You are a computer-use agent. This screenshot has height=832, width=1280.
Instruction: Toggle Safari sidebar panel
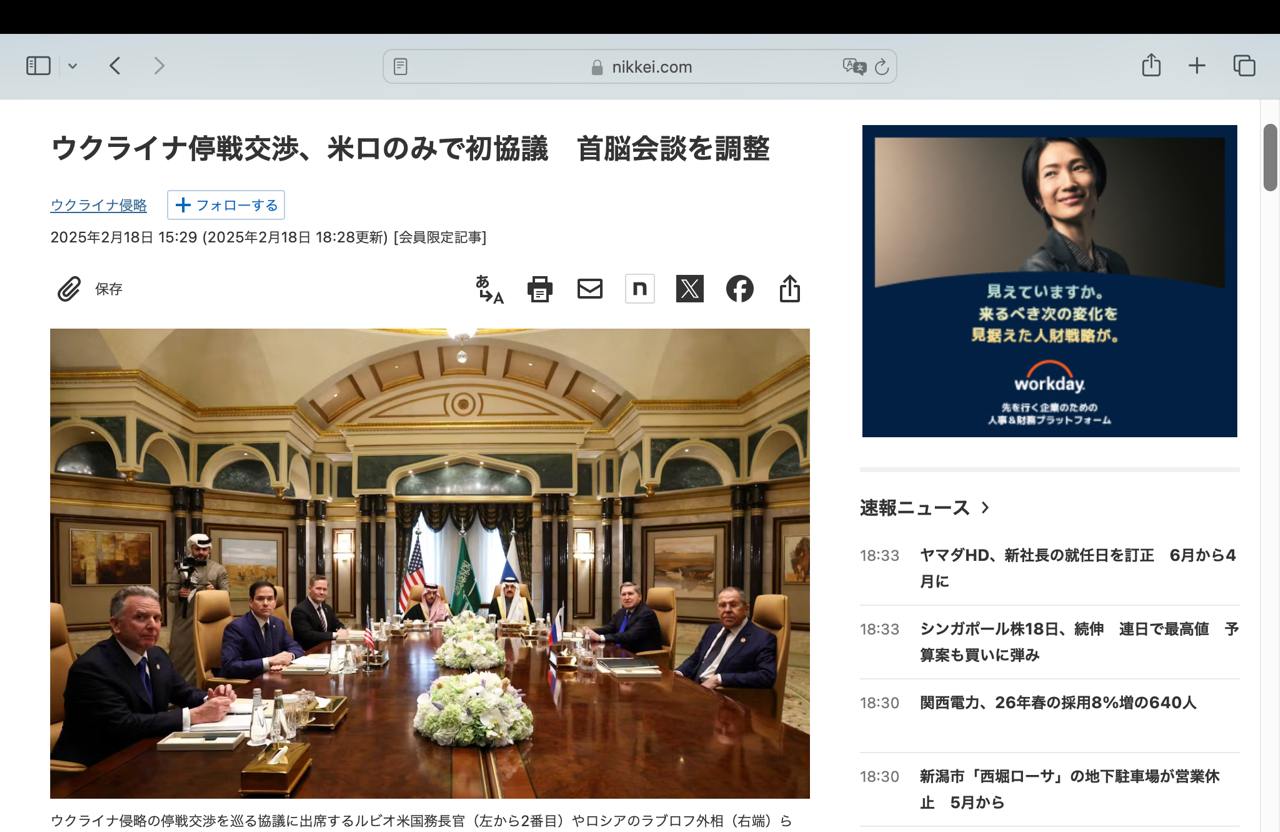[x=38, y=66]
